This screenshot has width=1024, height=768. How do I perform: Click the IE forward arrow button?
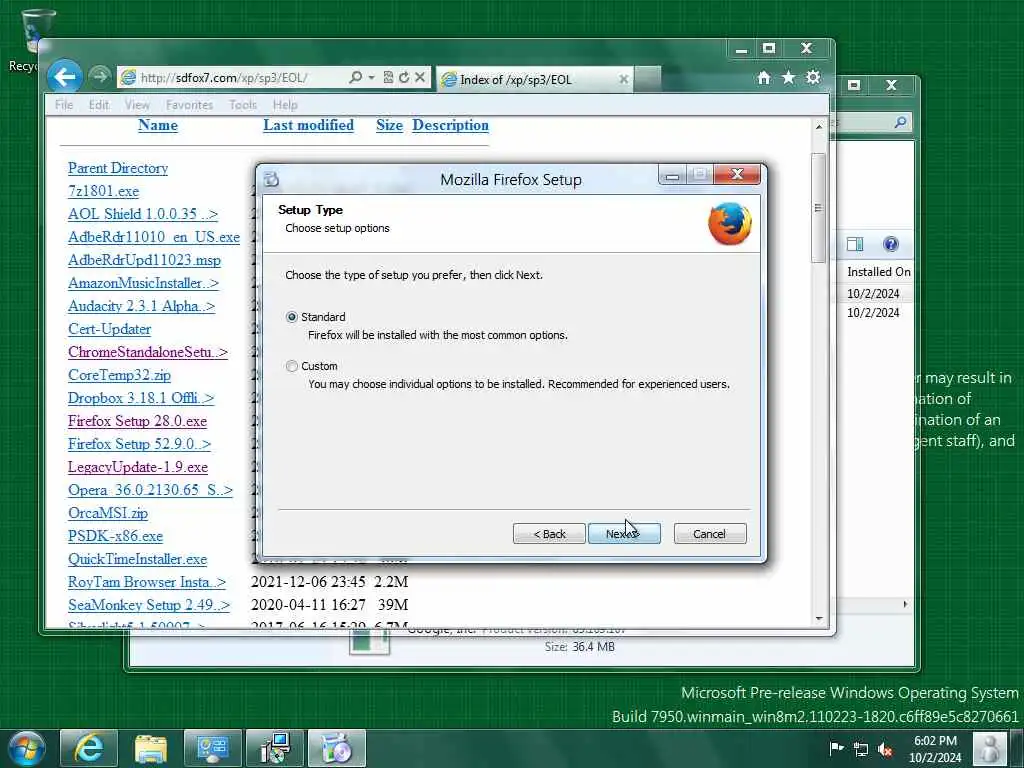[99, 77]
